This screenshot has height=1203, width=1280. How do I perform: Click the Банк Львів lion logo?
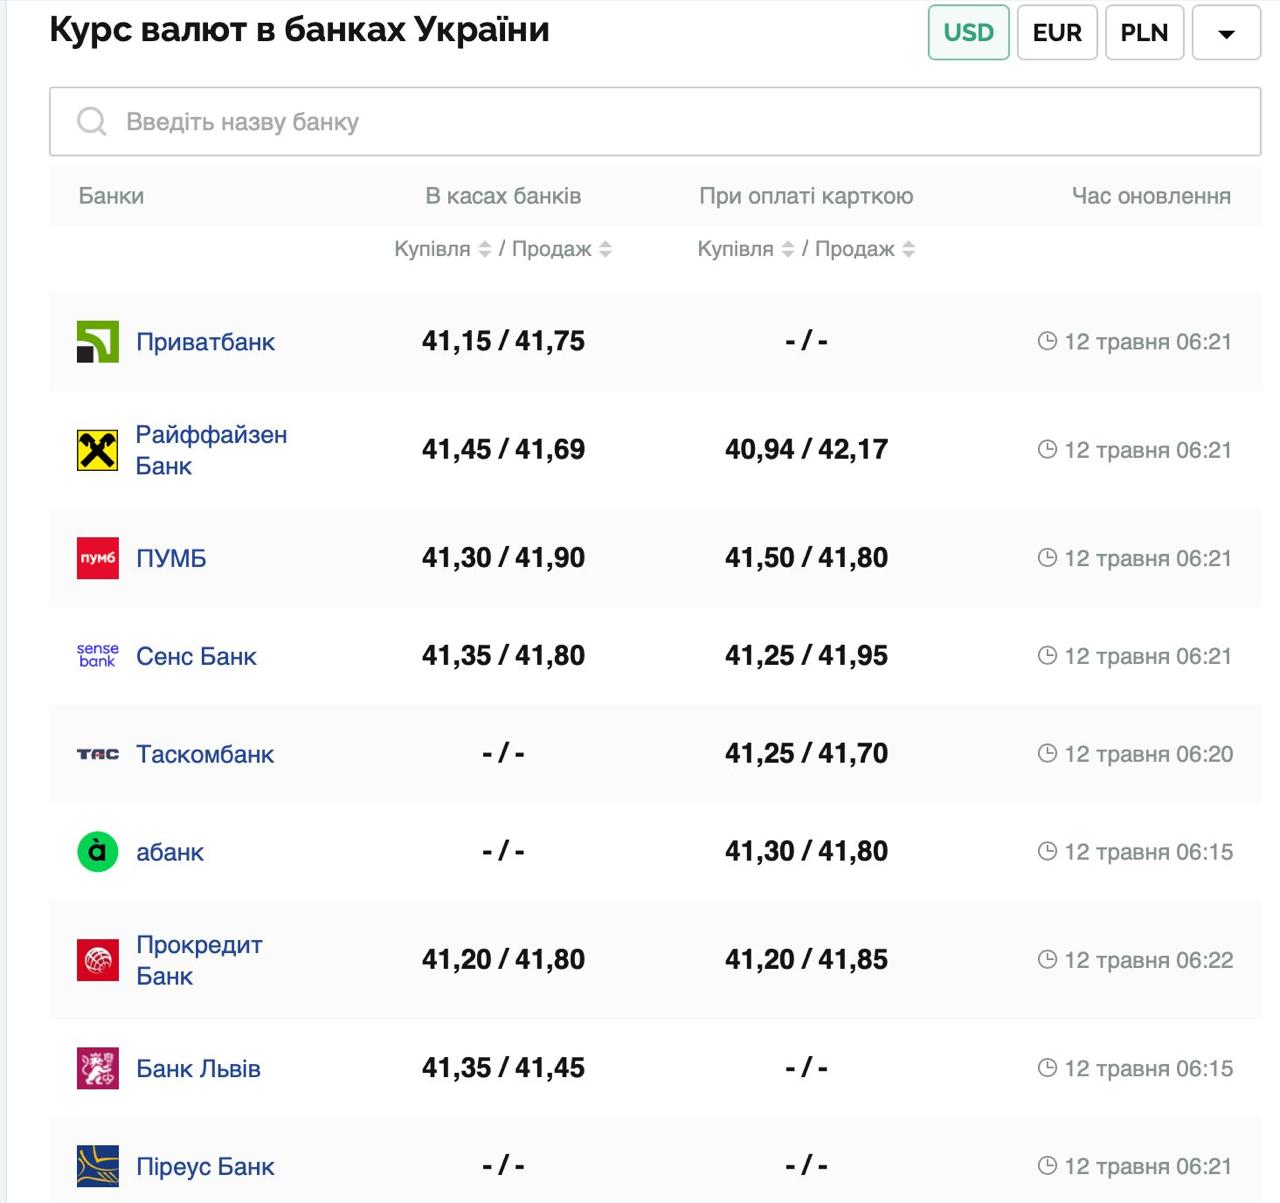[98, 1068]
